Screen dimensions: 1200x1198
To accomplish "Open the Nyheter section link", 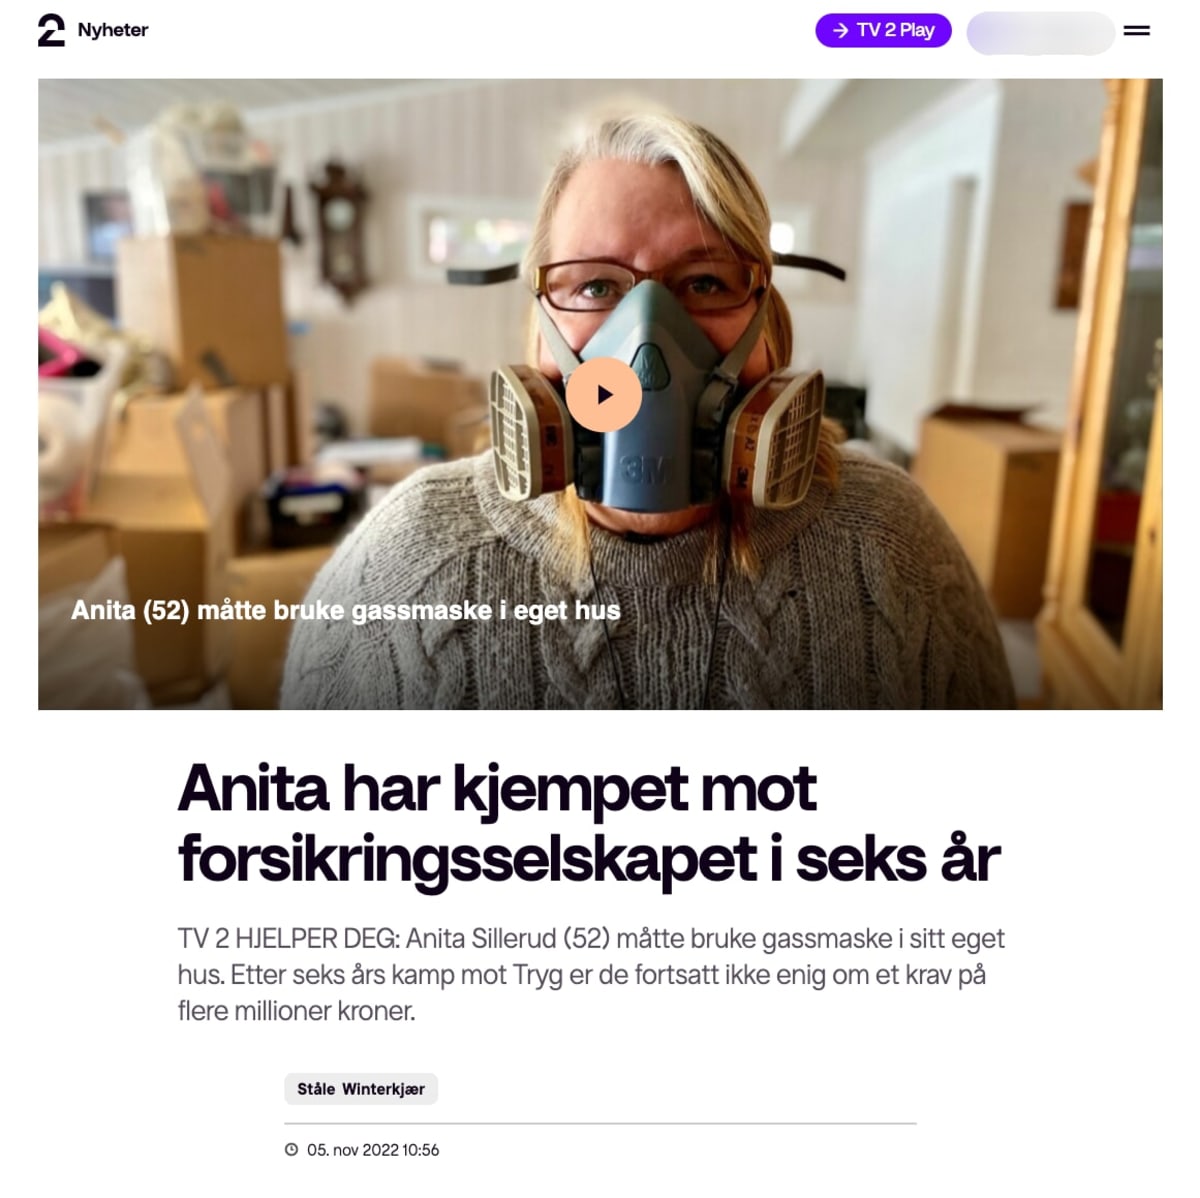I will coord(113,30).
